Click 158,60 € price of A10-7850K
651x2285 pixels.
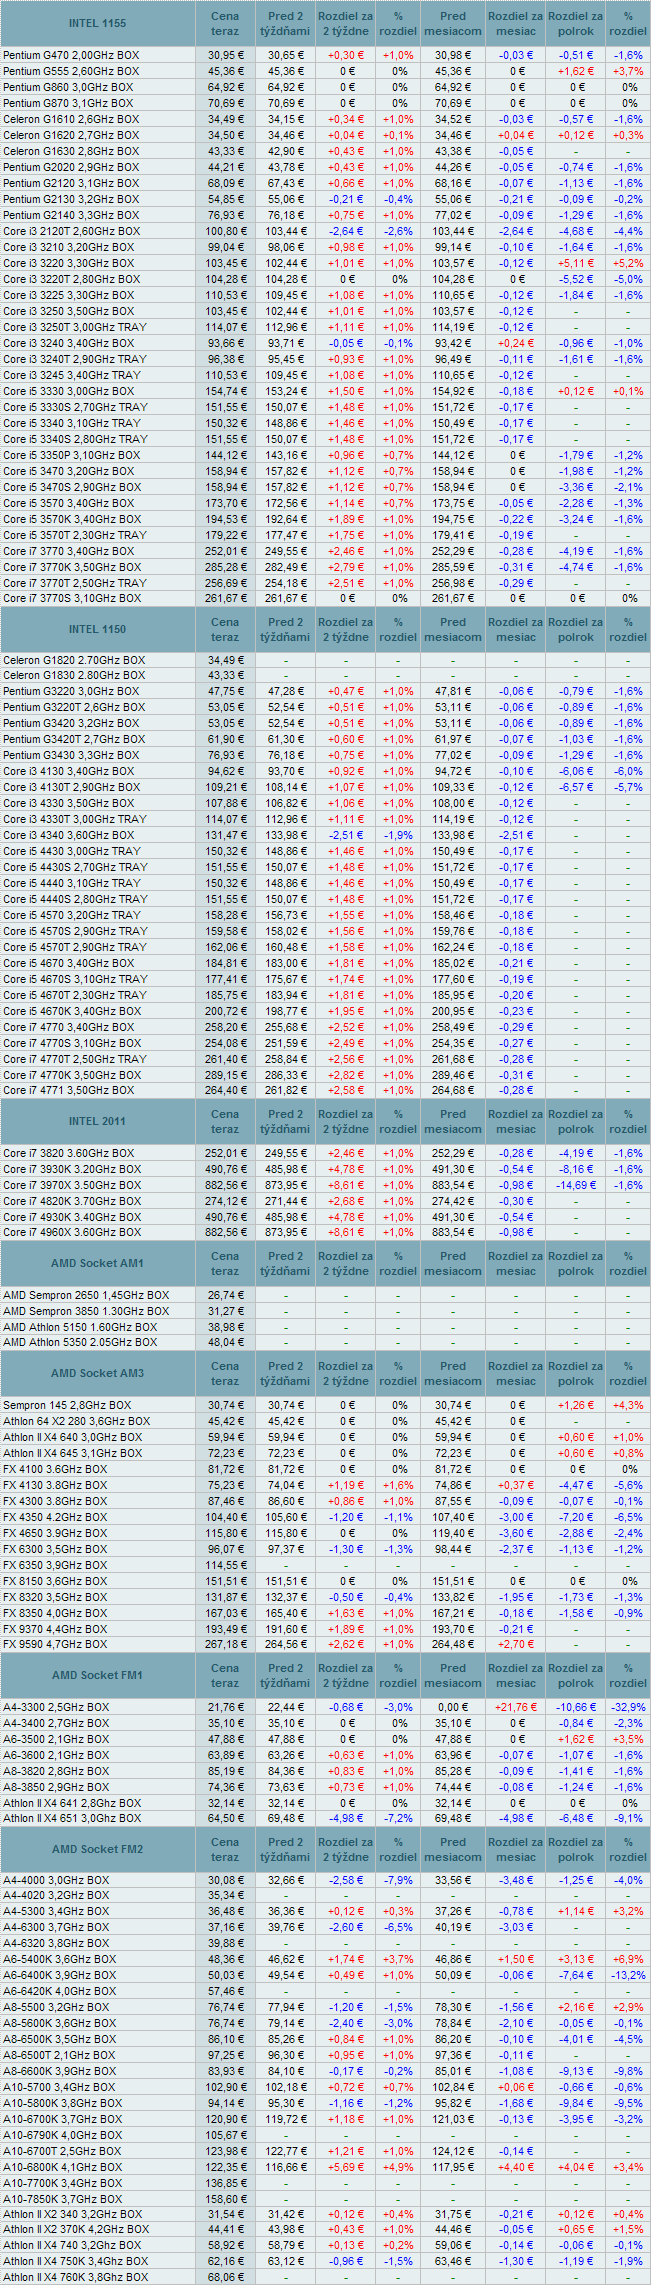(225, 2199)
